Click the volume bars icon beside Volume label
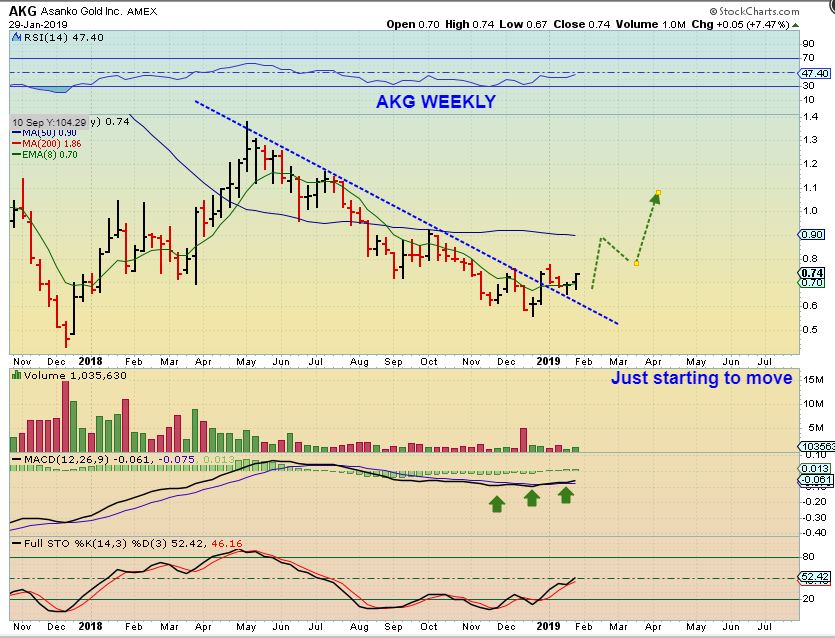The image size is (835, 638). (x=17, y=375)
